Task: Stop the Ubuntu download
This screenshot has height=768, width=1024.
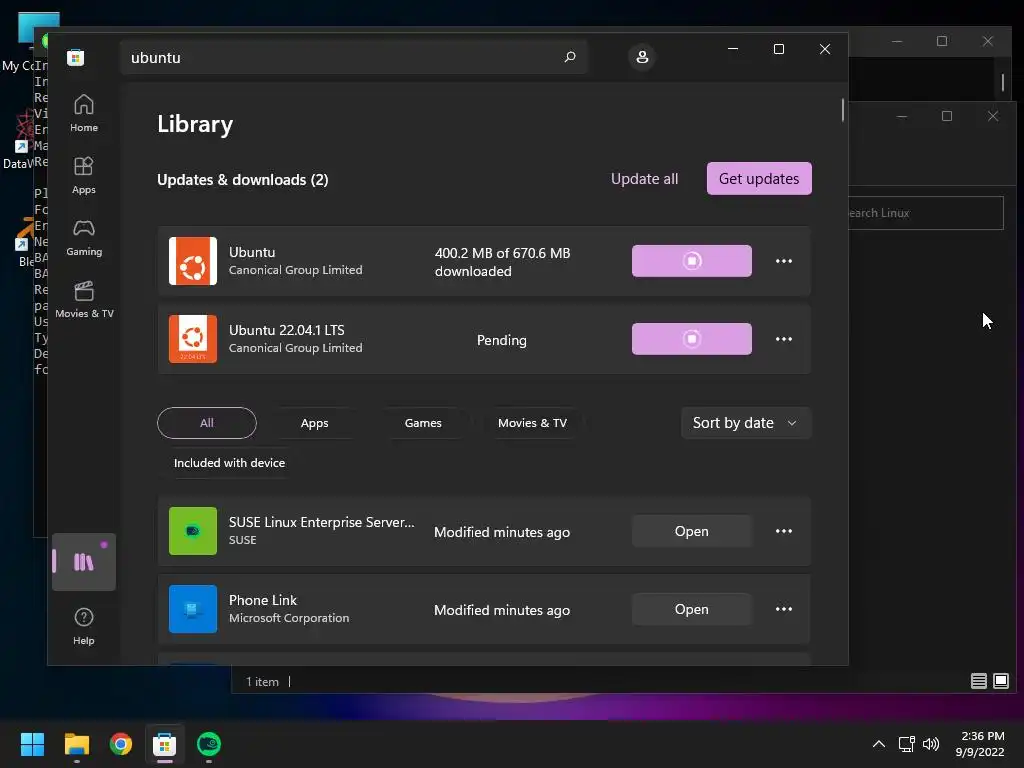Action: [x=692, y=261]
